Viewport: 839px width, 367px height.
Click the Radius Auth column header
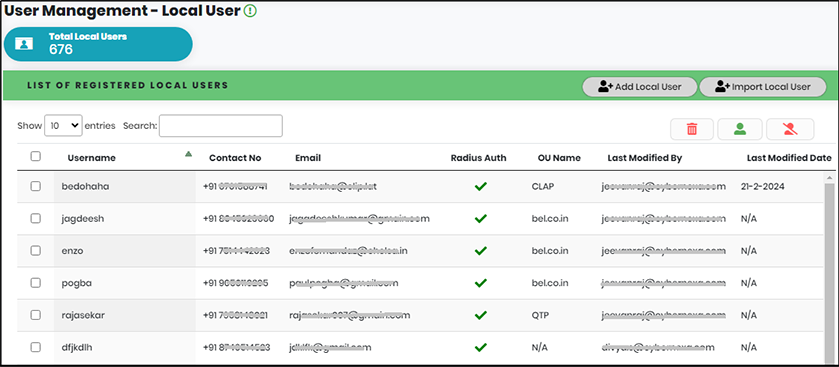478,158
